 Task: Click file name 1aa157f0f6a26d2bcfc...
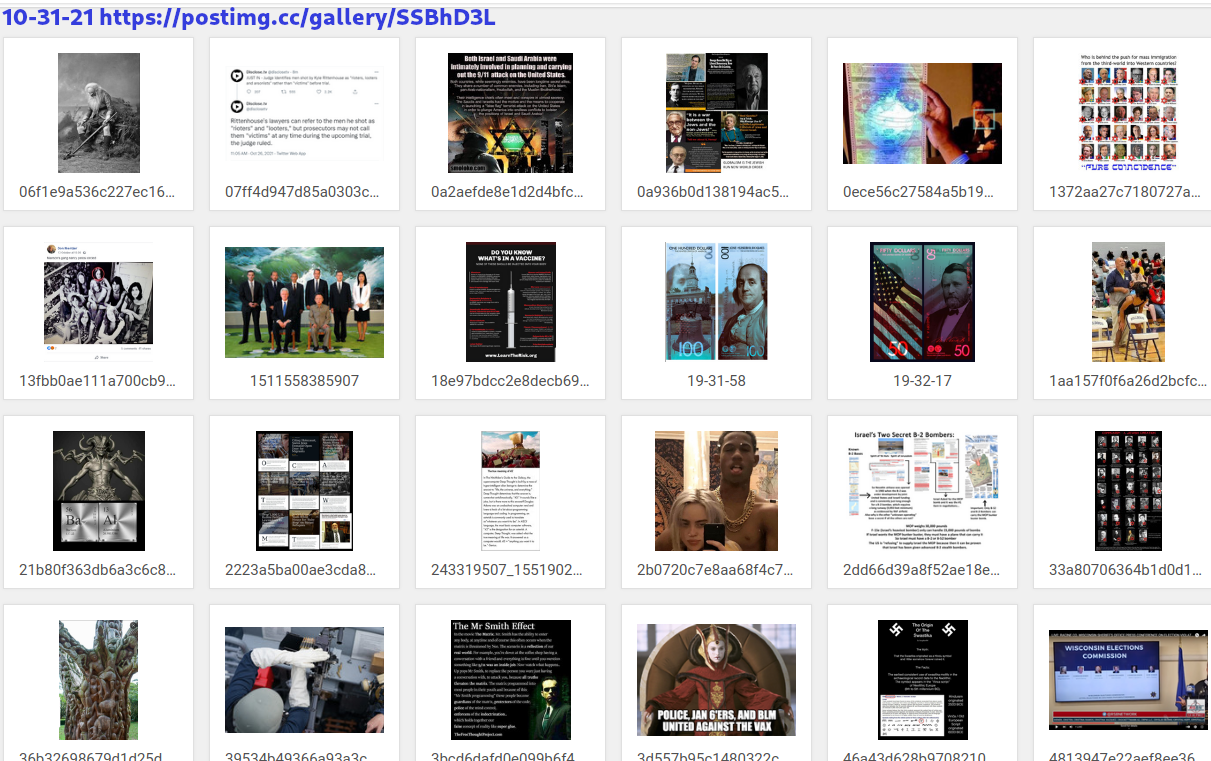[1129, 381]
